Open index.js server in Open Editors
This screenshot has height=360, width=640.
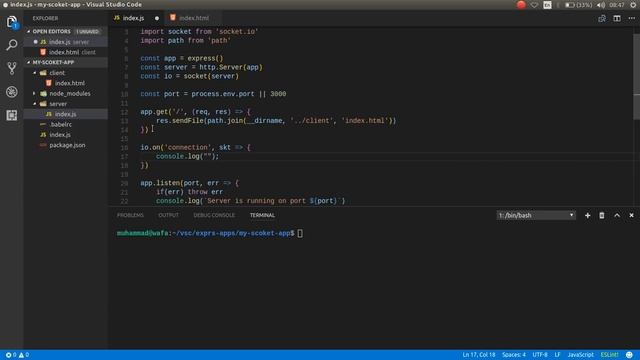[x=66, y=42]
